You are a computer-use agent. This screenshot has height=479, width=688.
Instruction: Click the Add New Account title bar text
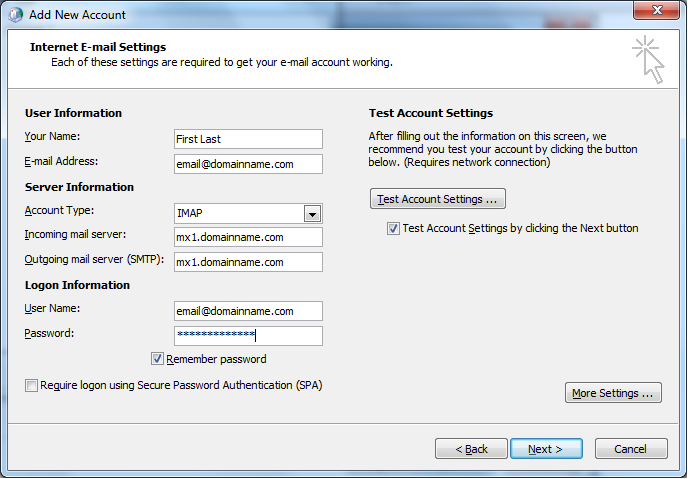(78, 15)
